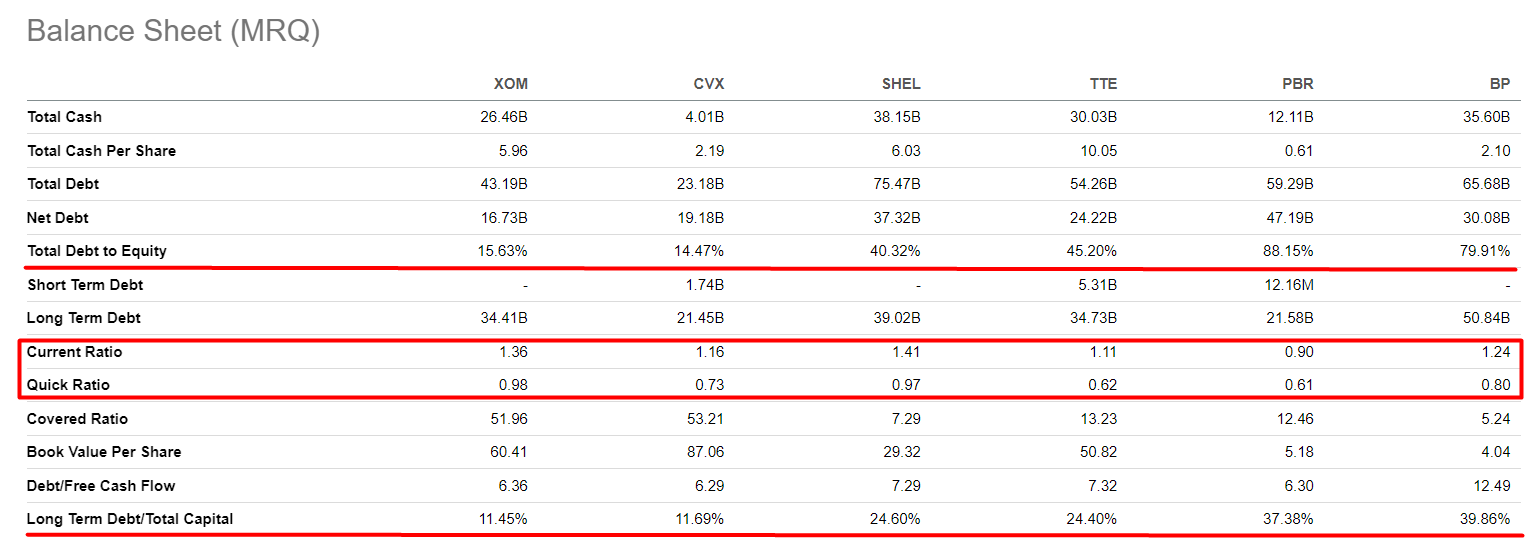Select the Quick Ratio row label

(68, 385)
